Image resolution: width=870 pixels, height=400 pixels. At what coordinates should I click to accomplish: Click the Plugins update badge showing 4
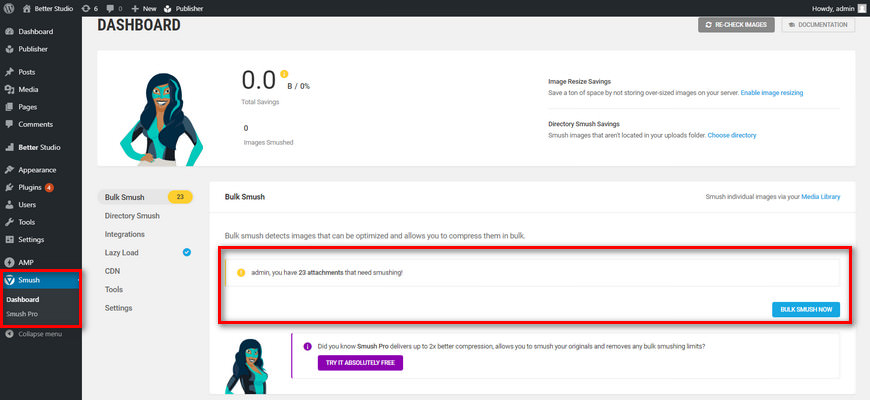[49, 188]
